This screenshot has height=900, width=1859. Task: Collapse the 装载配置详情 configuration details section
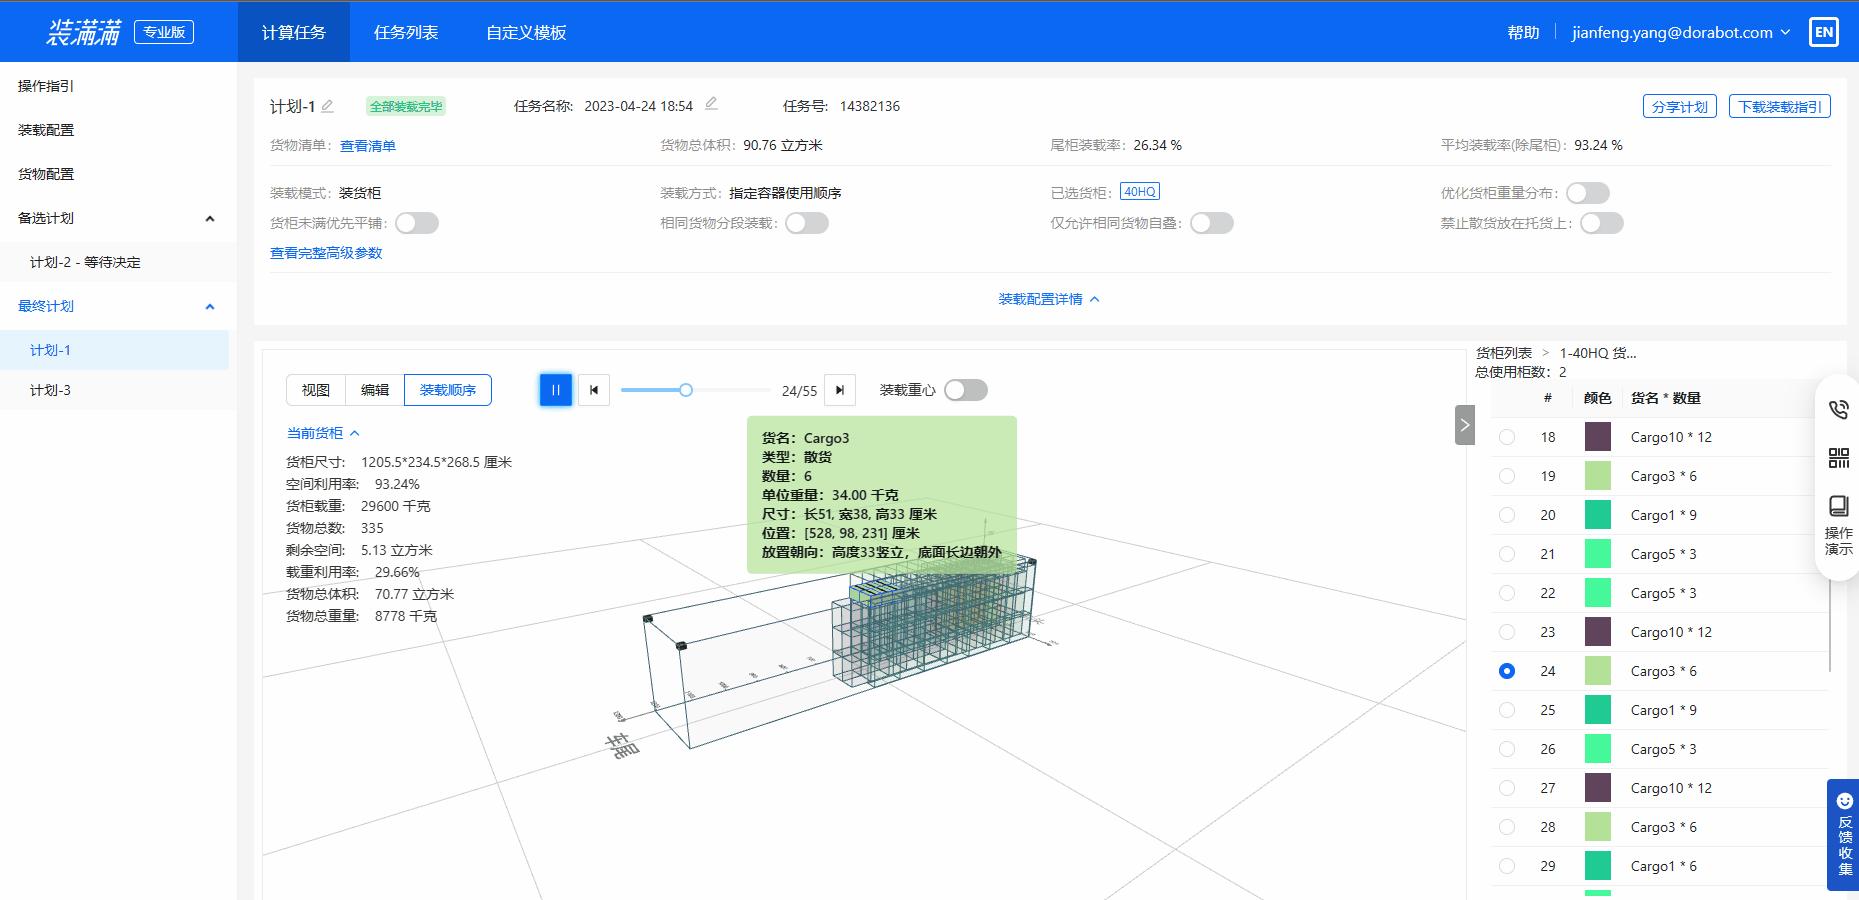point(1047,298)
